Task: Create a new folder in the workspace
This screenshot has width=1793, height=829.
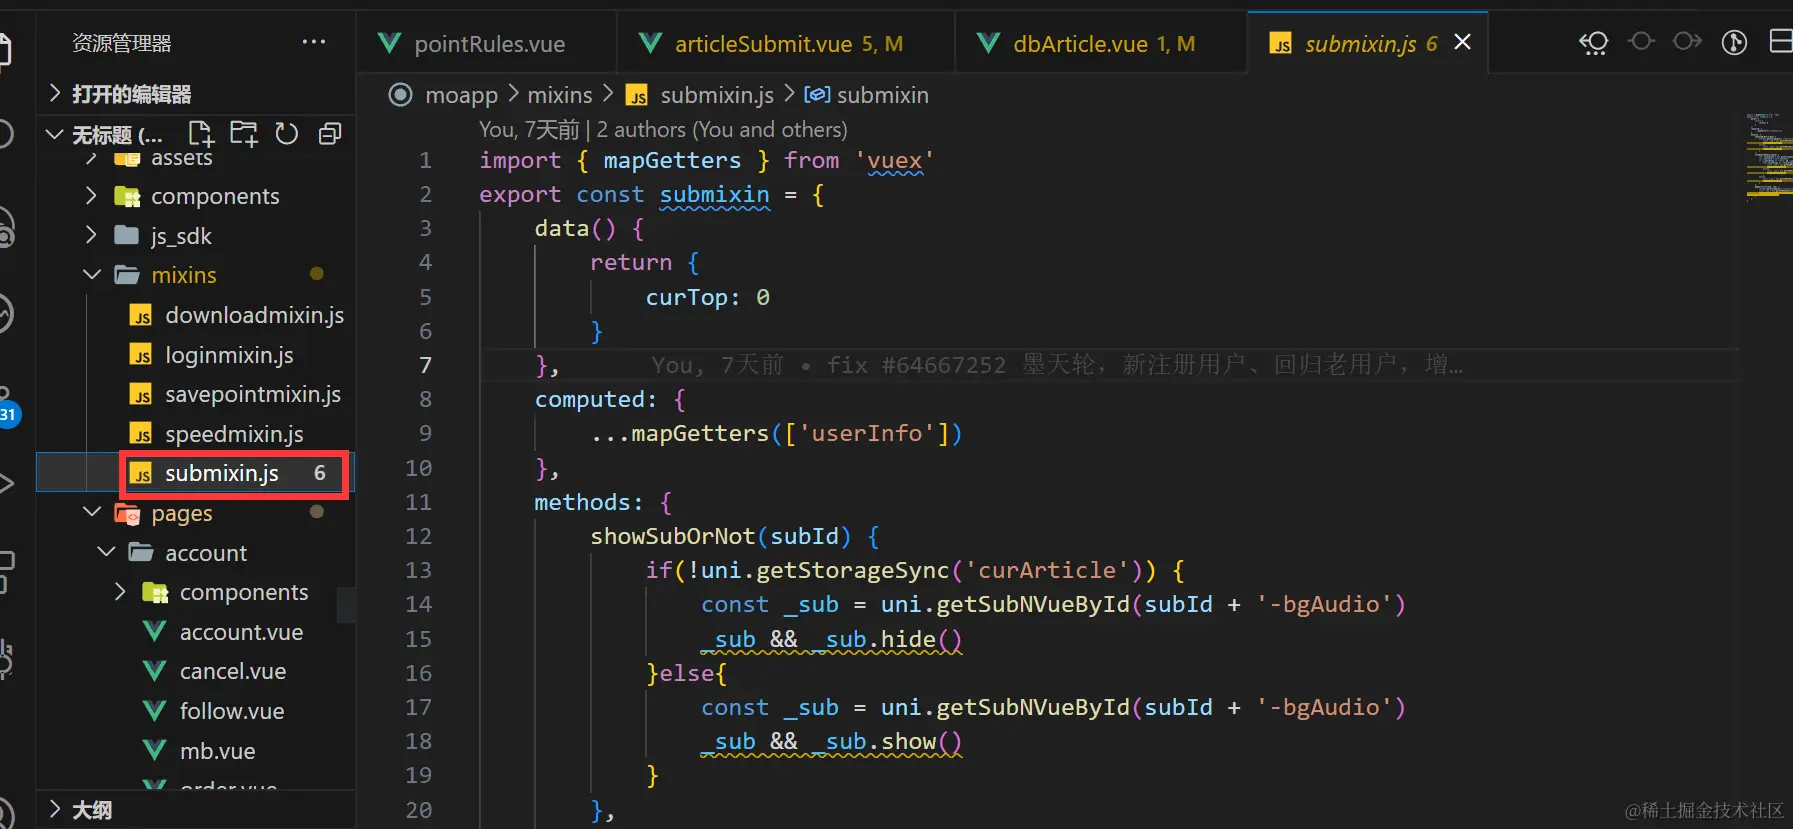Action: pos(243,134)
